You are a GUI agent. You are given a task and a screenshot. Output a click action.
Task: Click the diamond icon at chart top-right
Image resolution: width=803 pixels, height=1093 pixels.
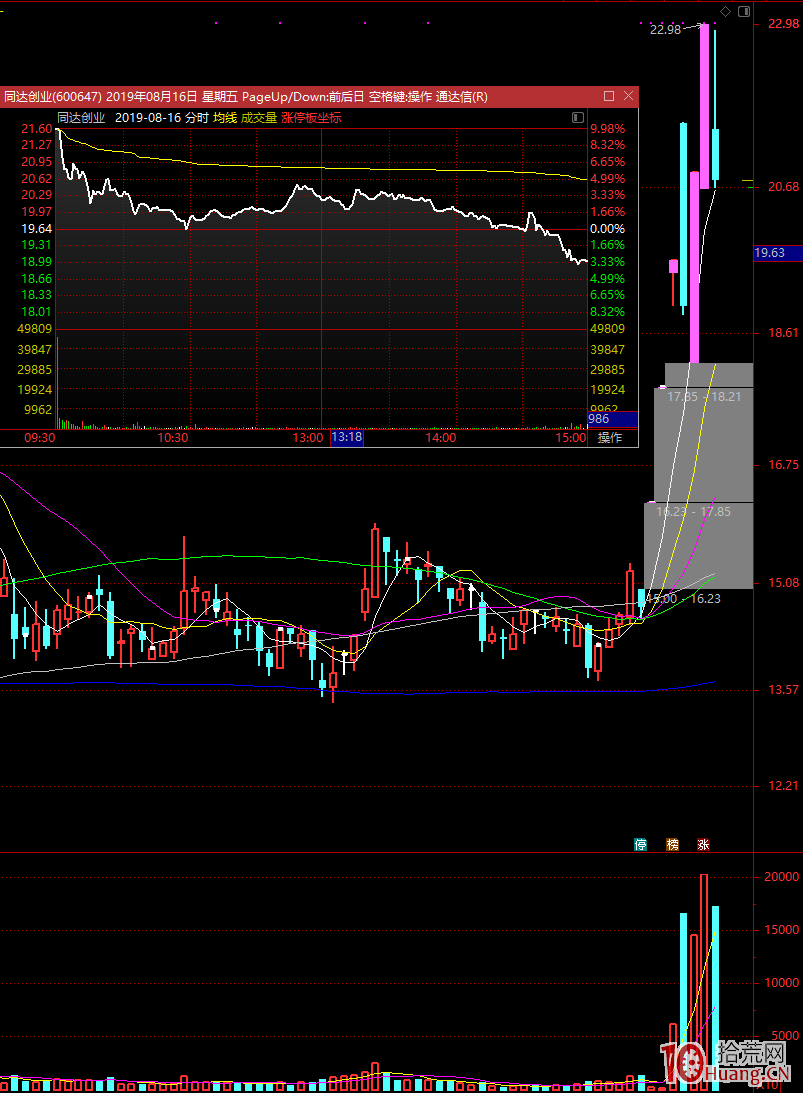[725, 11]
